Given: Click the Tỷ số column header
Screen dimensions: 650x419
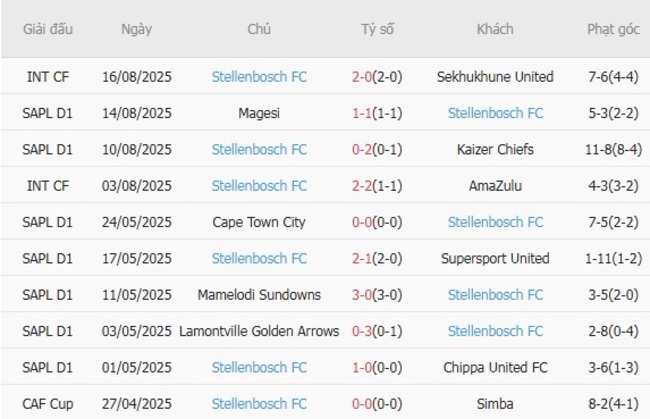Looking at the screenshot, I should (x=377, y=29).
